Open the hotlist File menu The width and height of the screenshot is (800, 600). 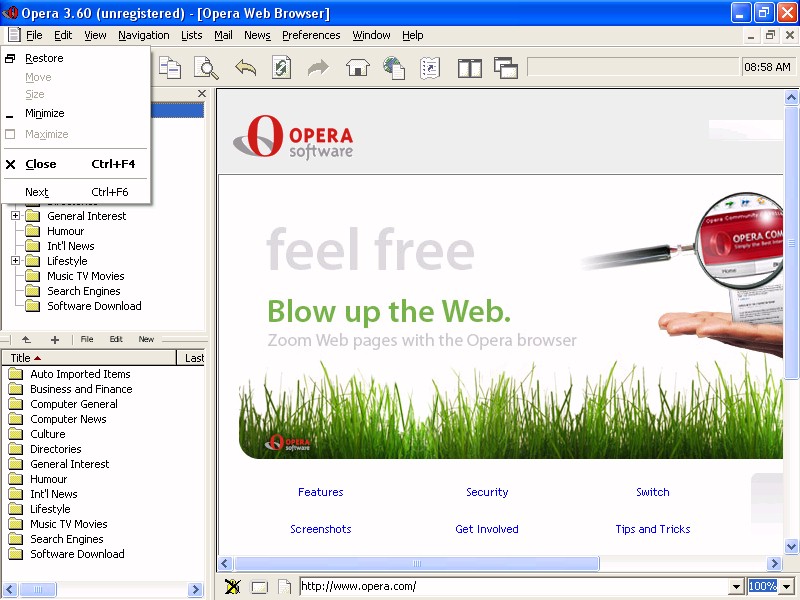click(87, 339)
